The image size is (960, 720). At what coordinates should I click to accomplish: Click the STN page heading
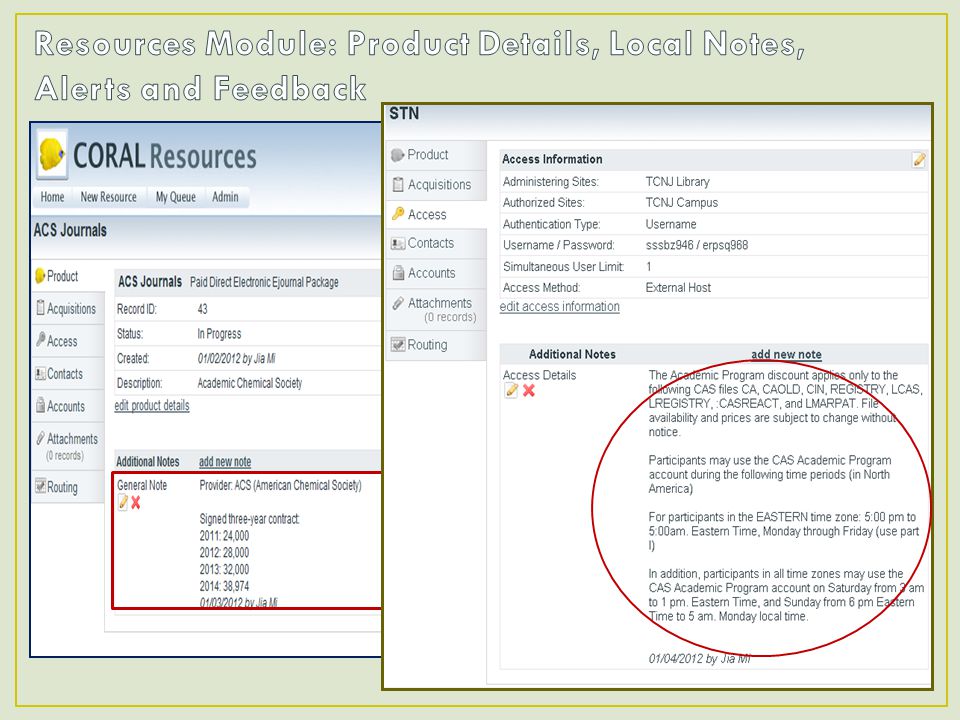pos(404,113)
